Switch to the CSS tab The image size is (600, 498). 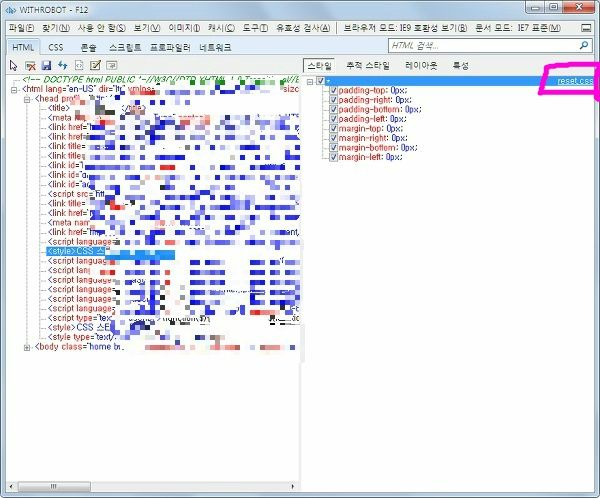click(55, 47)
